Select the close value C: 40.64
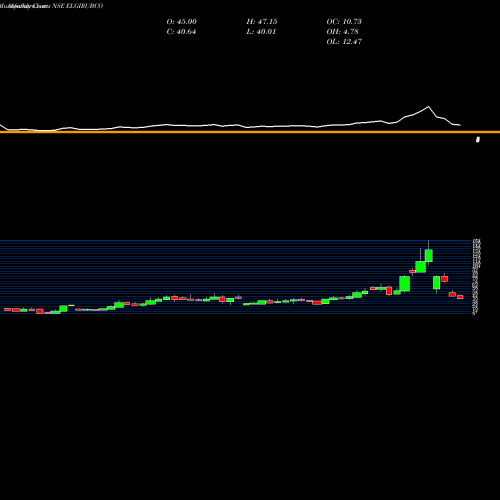Image resolution: width=500 pixels, height=500 pixels. (x=181, y=32)
